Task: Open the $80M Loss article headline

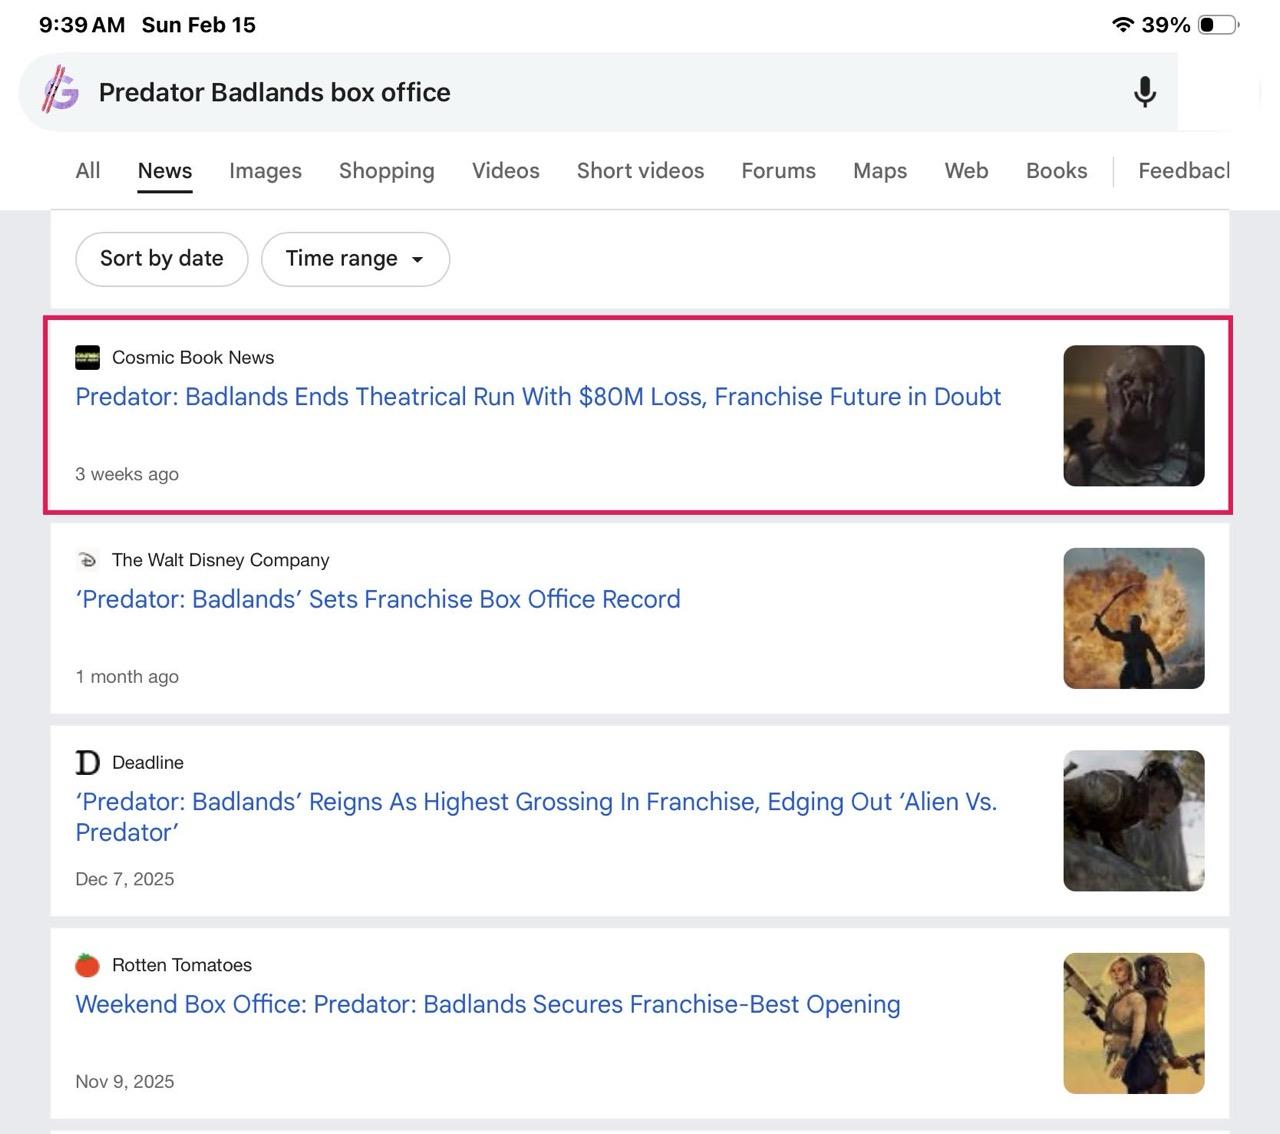Action: click(538, 397)
